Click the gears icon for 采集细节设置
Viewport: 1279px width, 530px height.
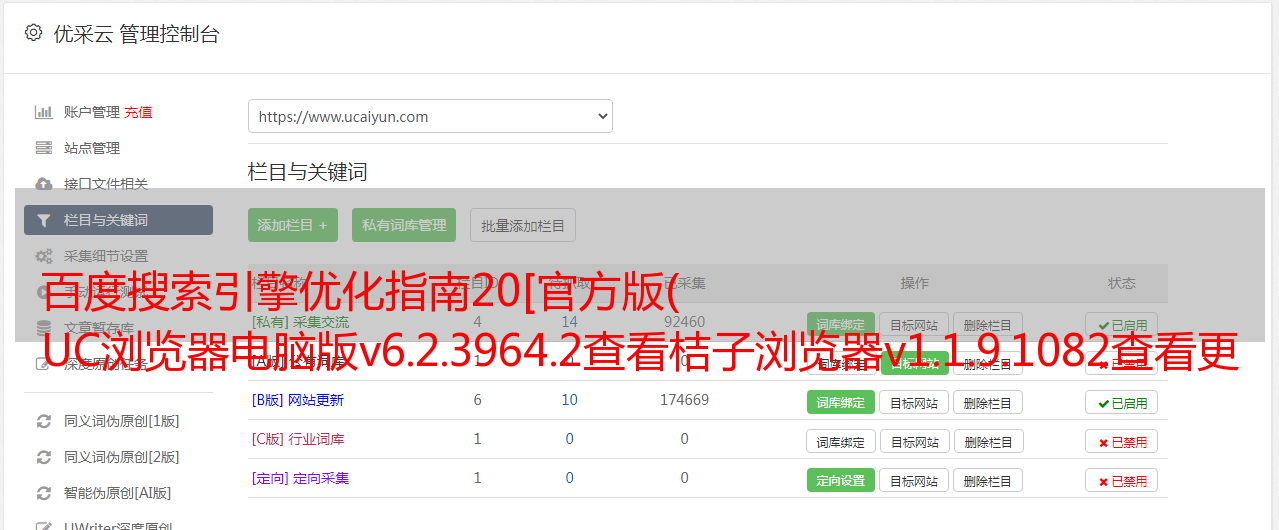(x=43, y=256)
